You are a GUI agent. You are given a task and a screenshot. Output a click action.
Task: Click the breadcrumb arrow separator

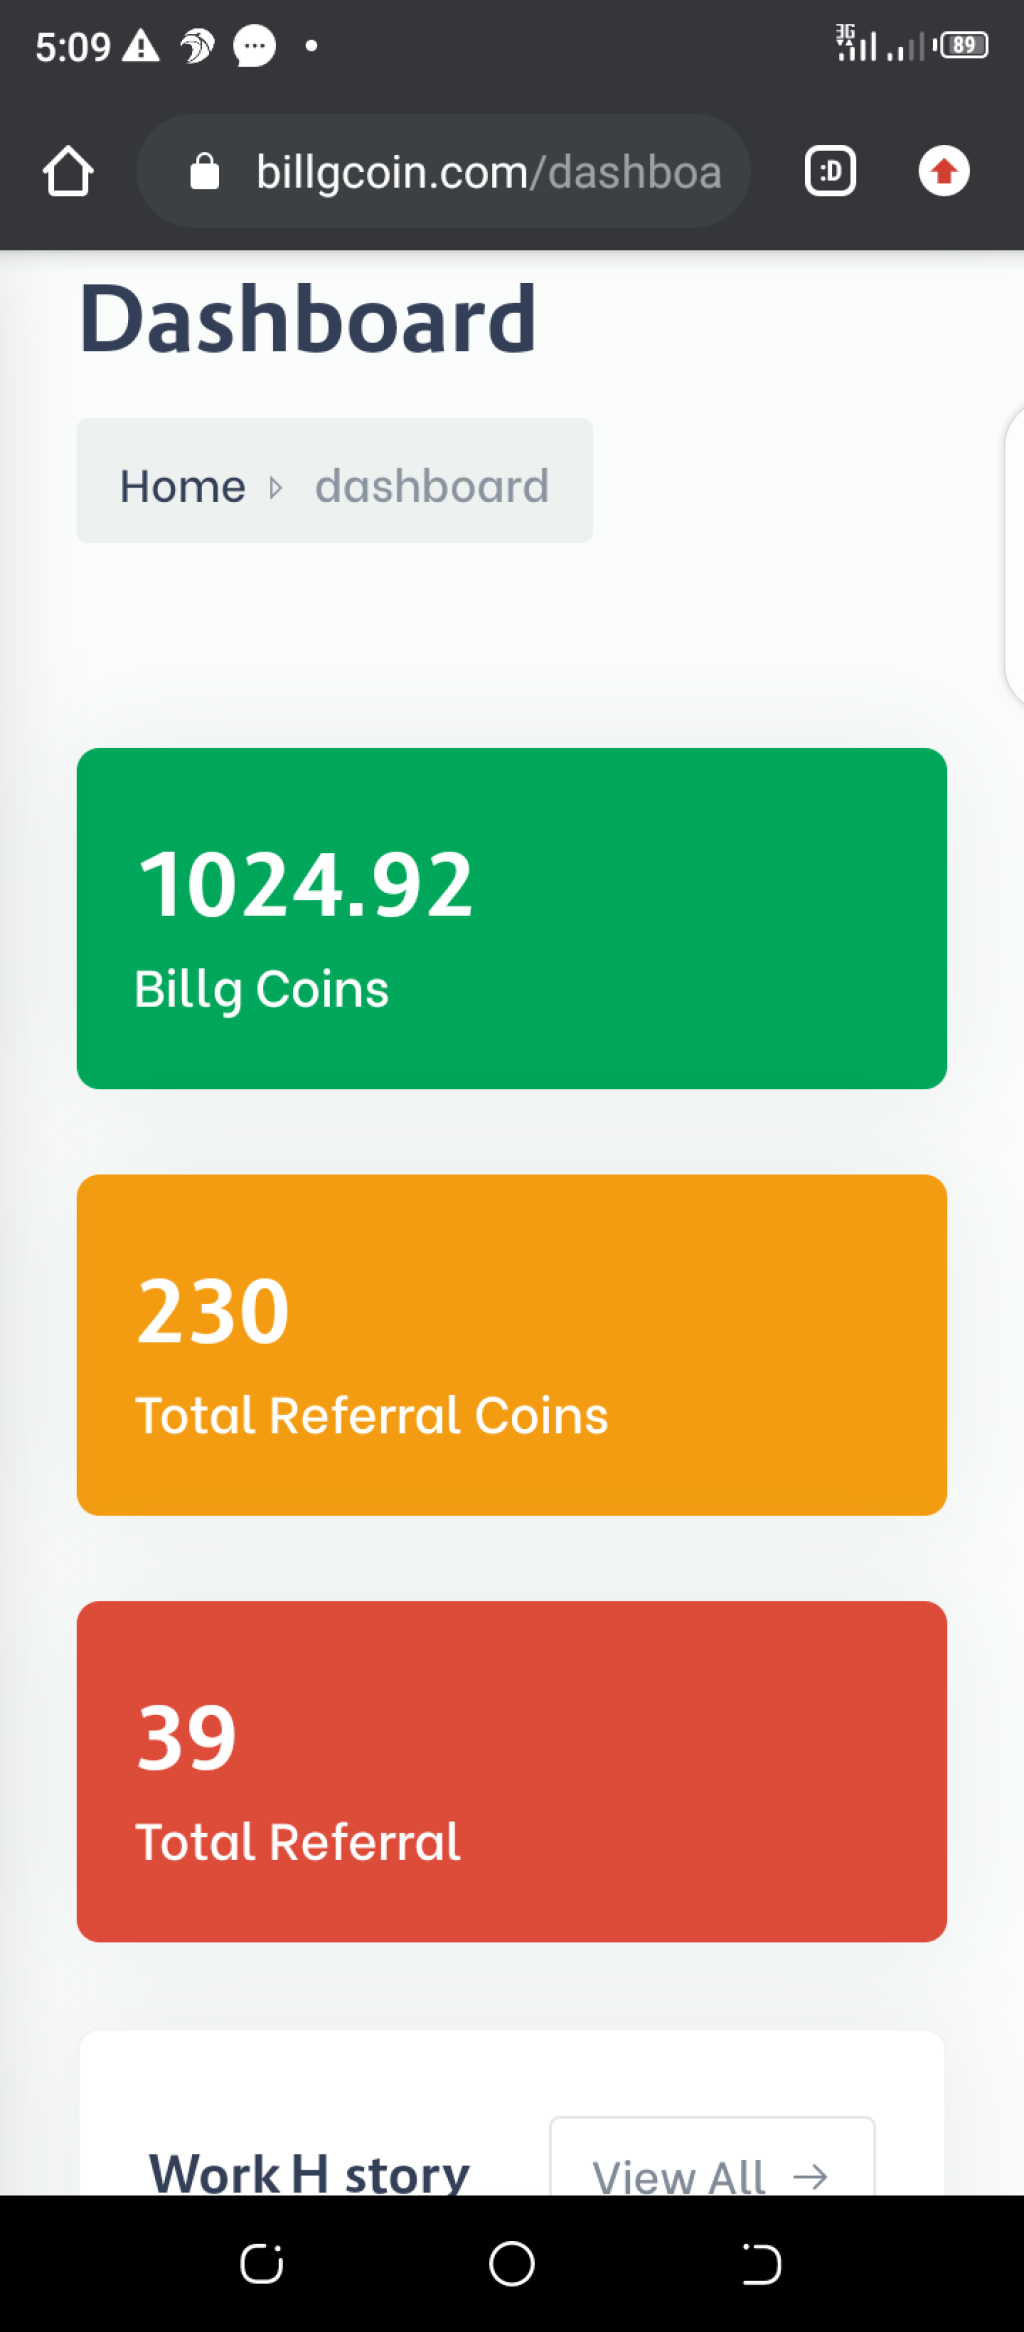tap(276, 487)
